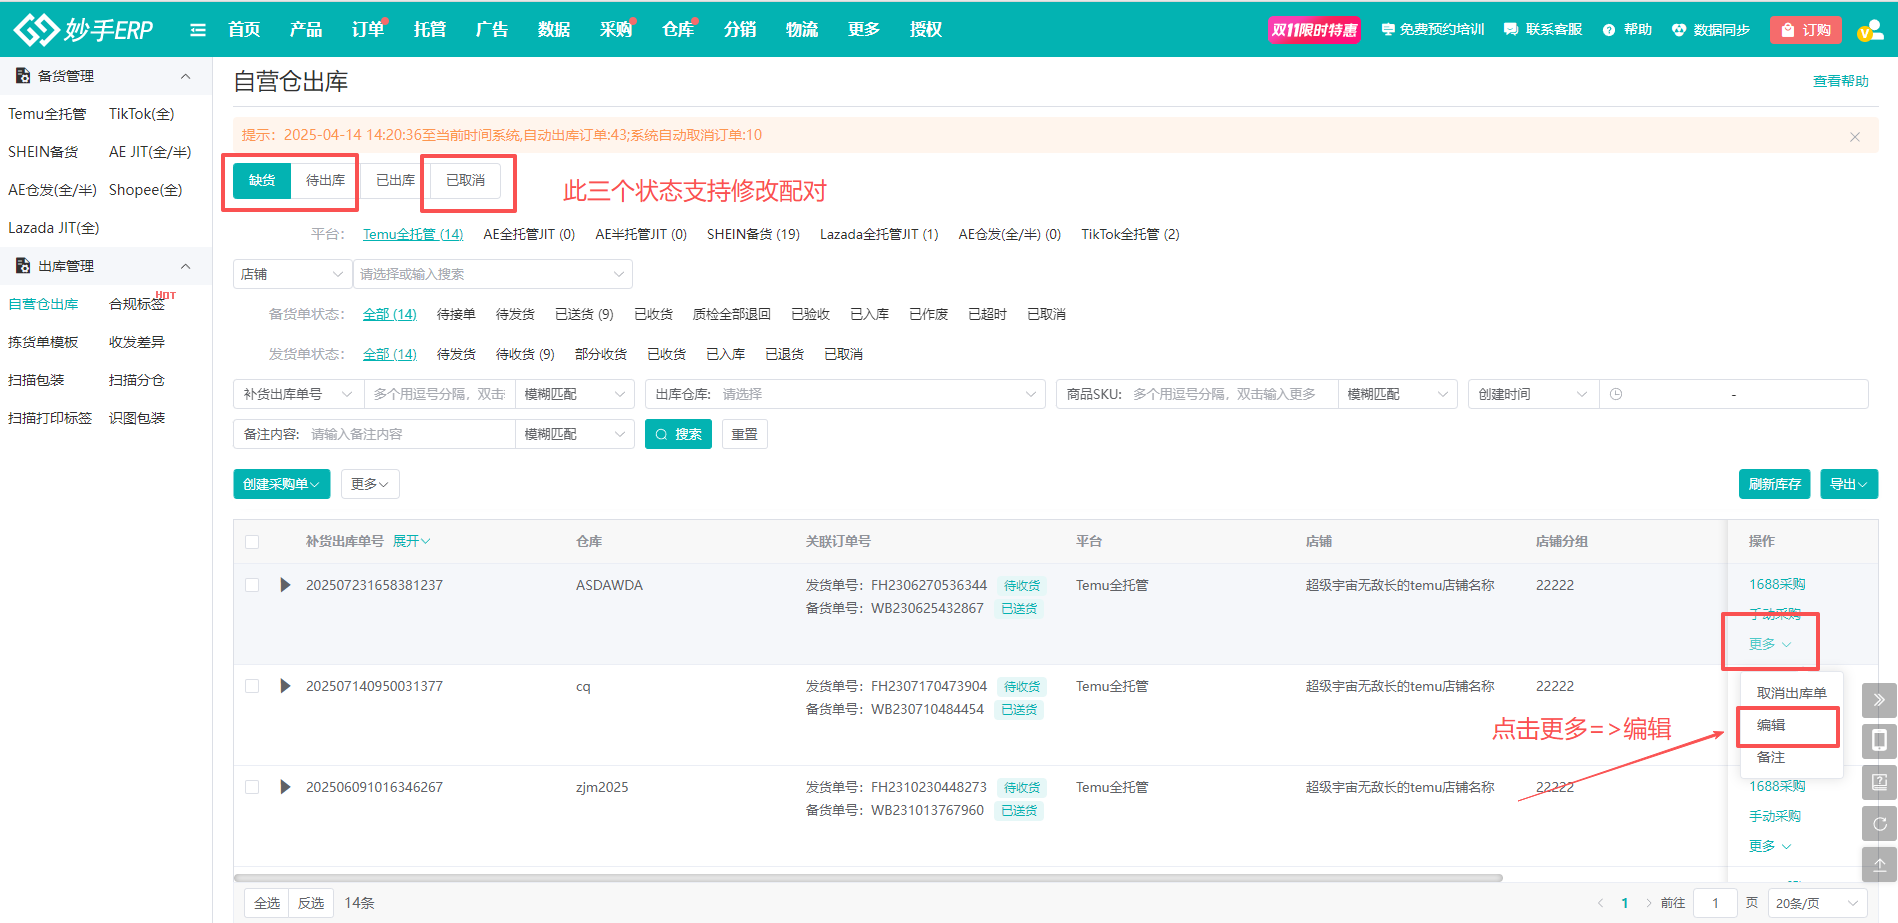
Task: Tick checkbox for order 20250723165838​1237
Action: [252, 585]
